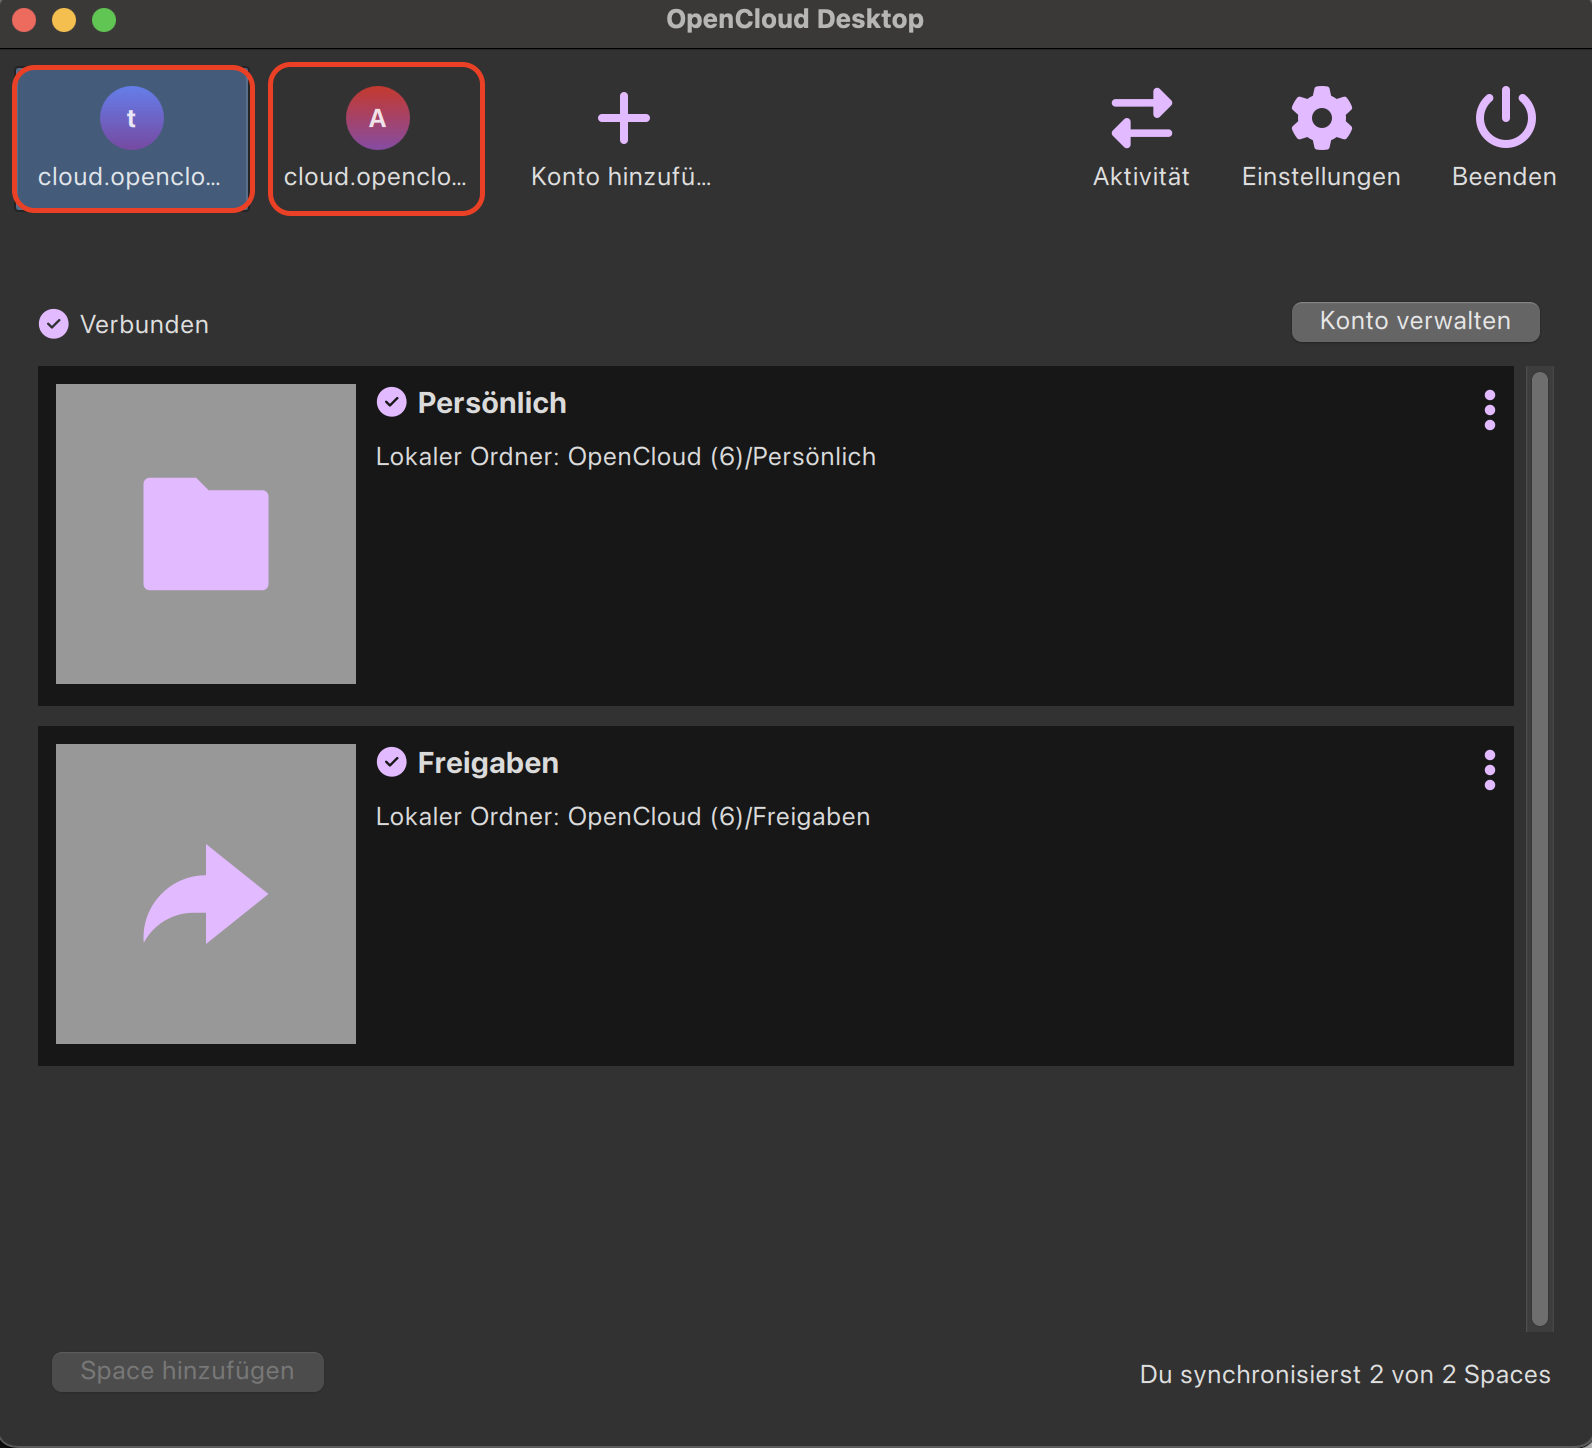Open the three-dot menu for Freigaben

tap(1489, 770)
